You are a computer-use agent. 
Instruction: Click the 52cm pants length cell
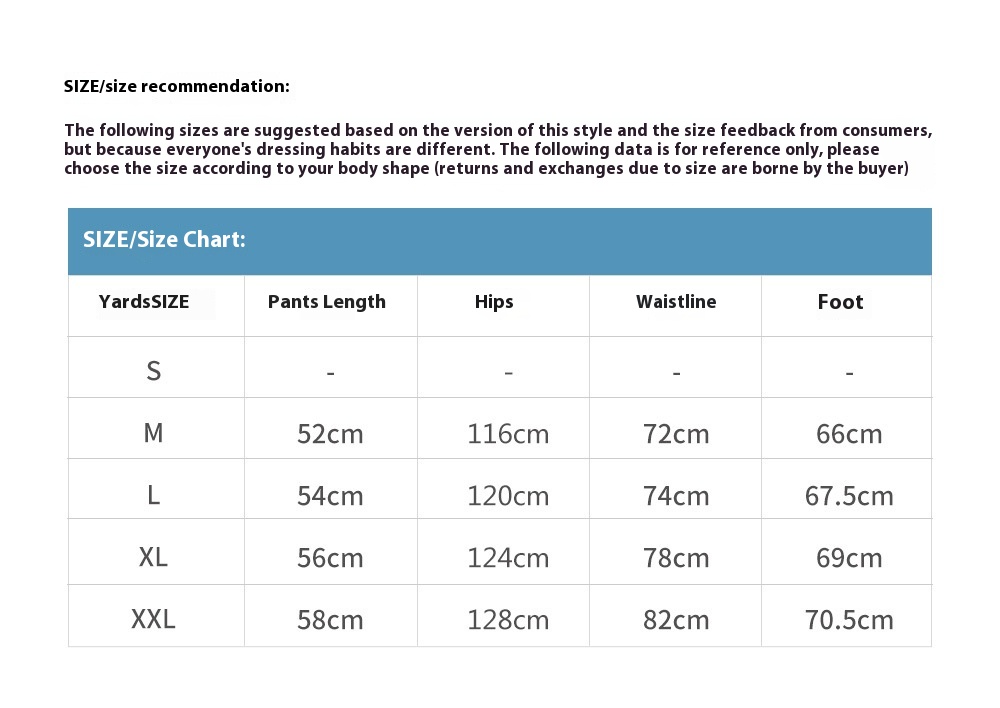pos(330,434)
